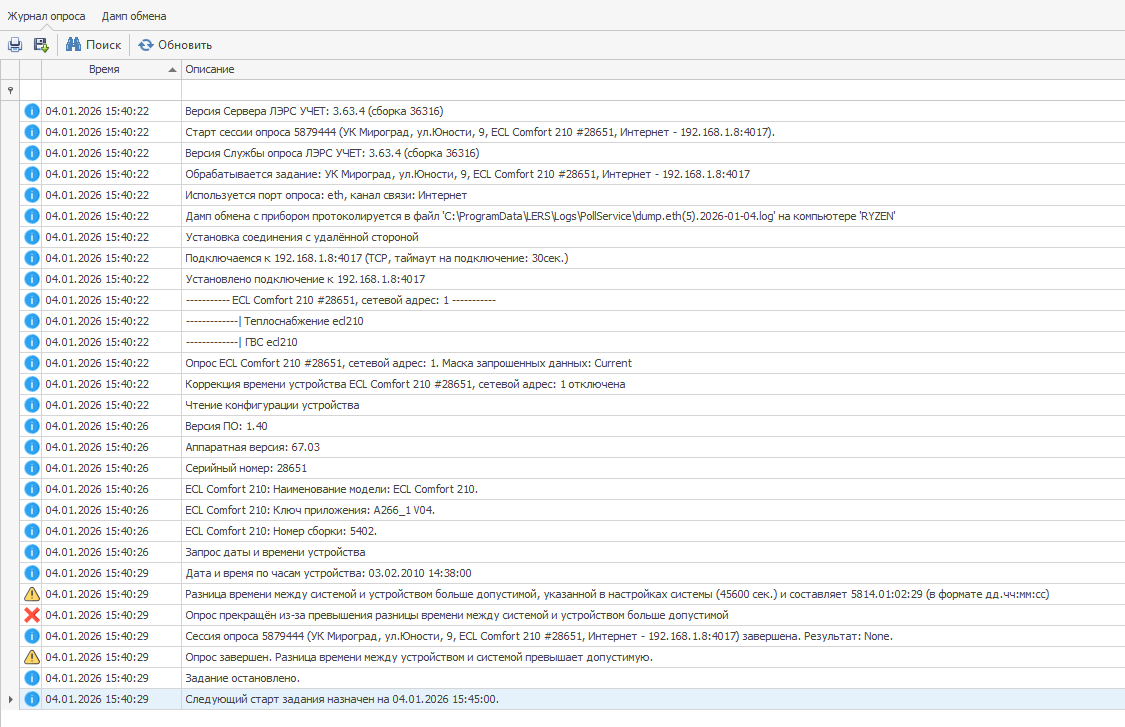Click the current row indicator arrow on the last row
Screen dimensions: 1125x727
click(x=10, y=699)
